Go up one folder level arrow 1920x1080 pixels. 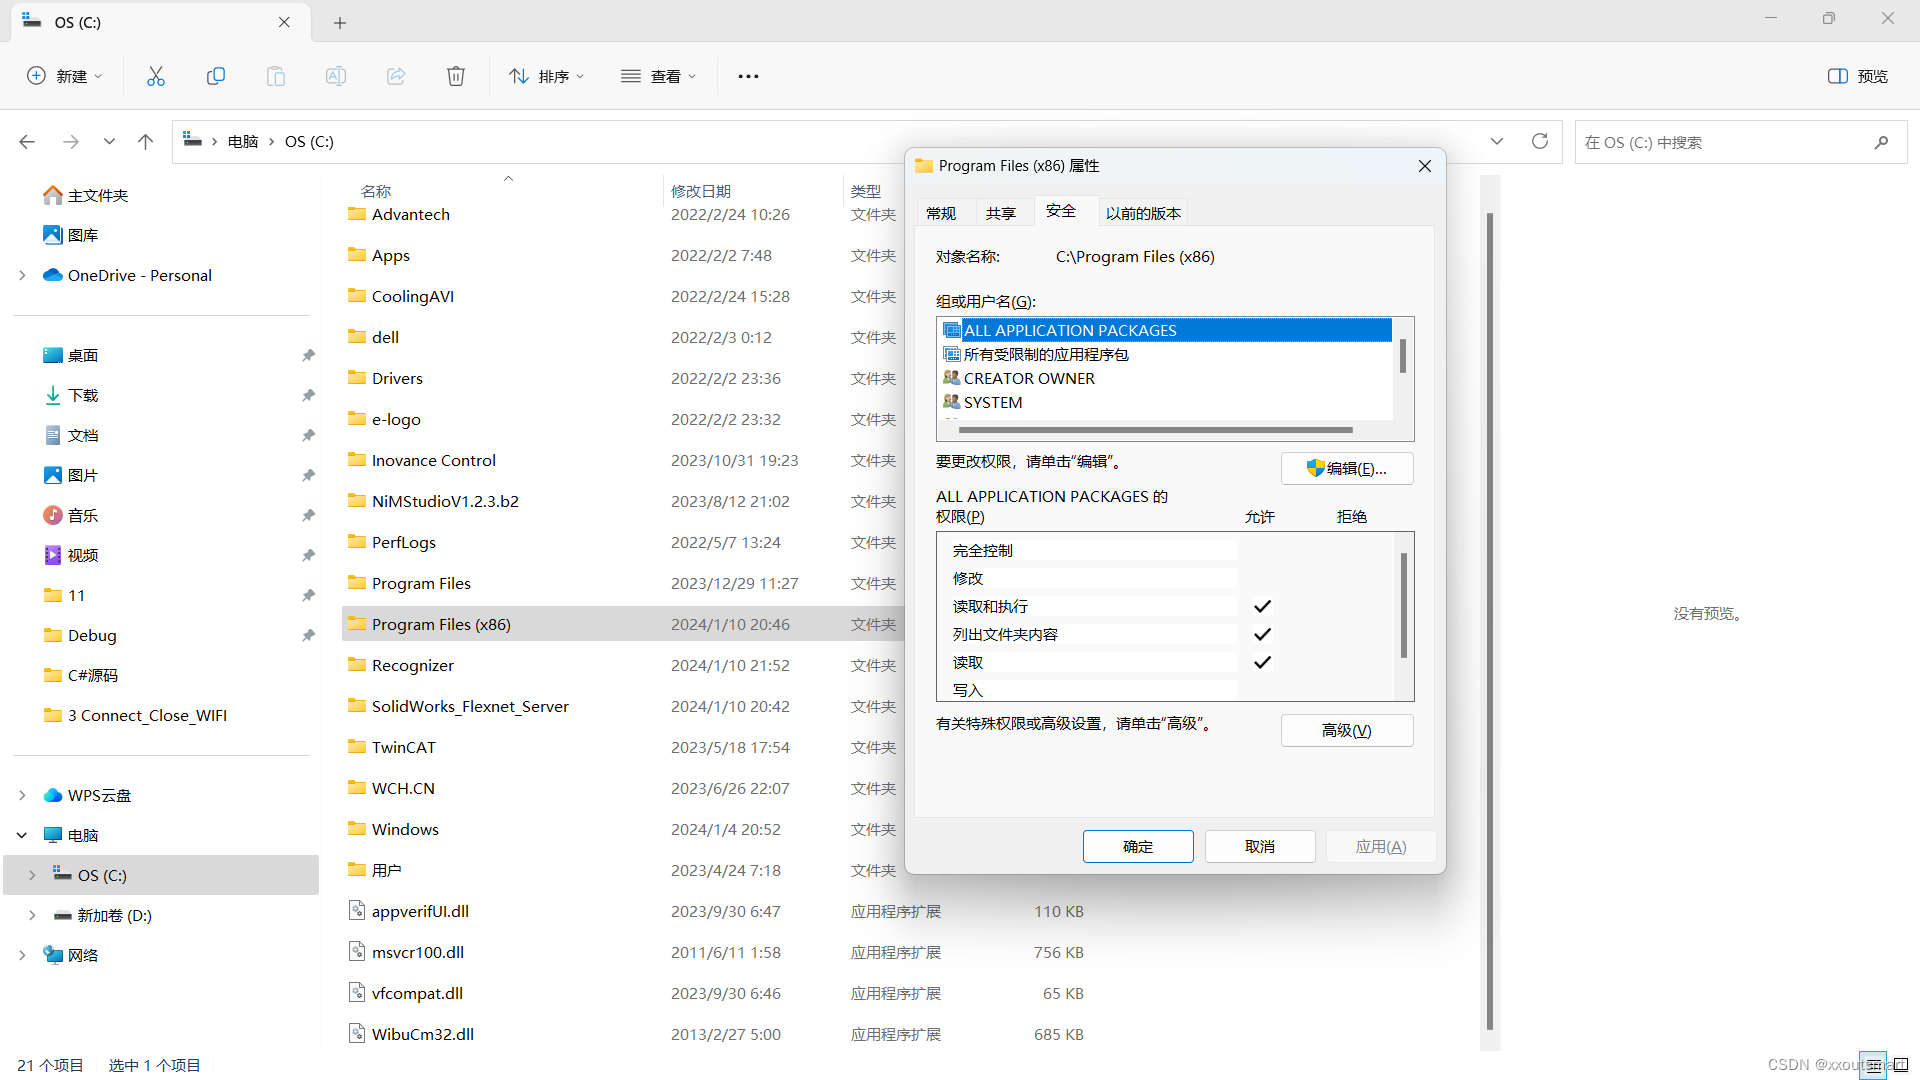pyautogui.click(x=146, y=142)
